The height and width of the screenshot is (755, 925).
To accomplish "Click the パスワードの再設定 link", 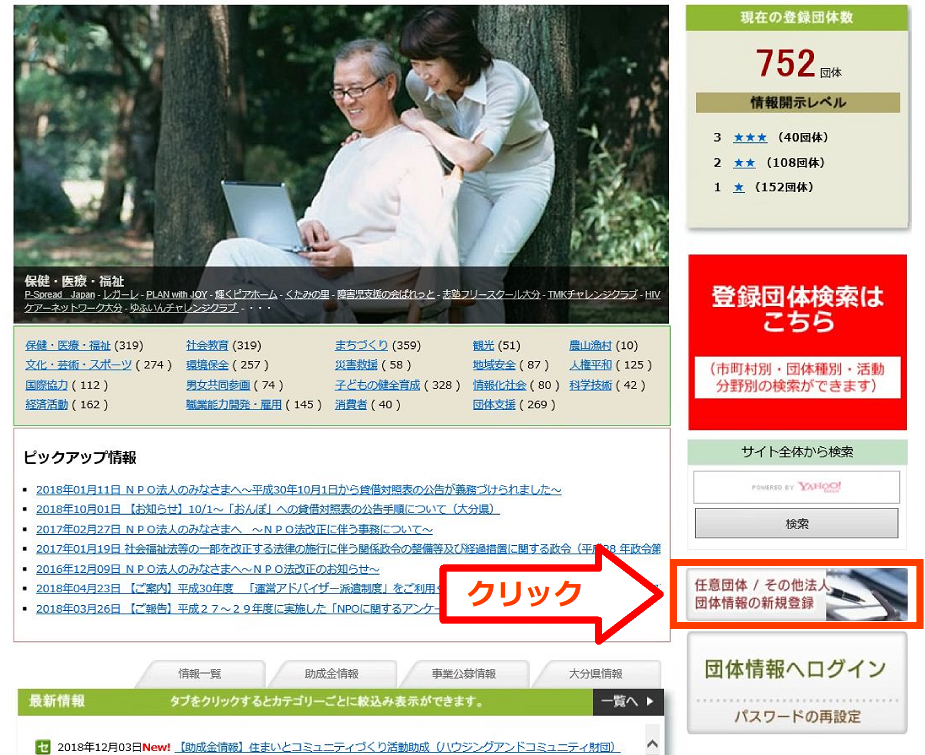I will [797, 717].
